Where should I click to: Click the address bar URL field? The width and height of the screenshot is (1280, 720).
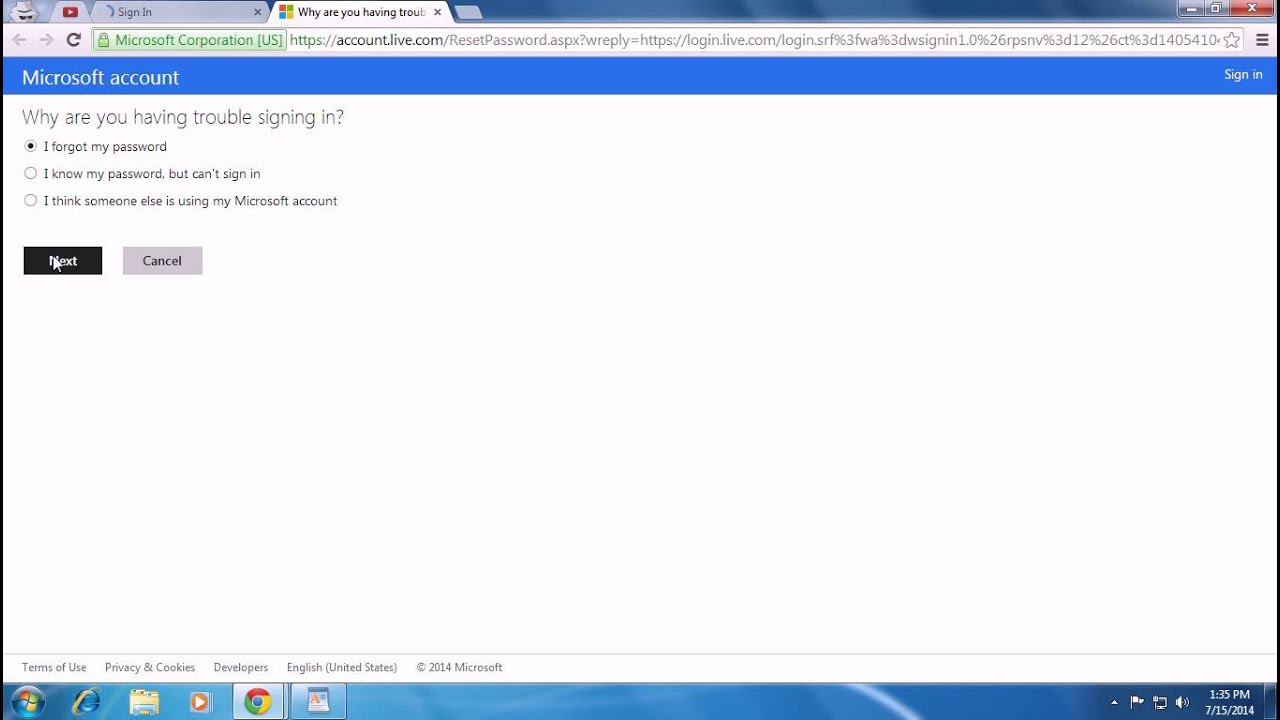(x=755, y=40)
